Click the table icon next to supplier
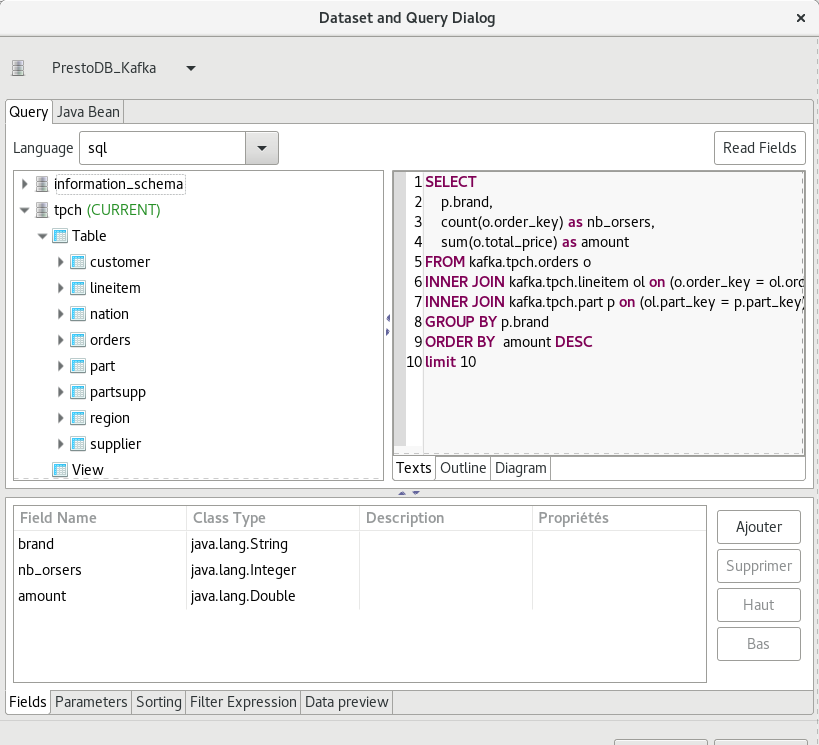This screenshot has height=745, width=819. pyautogui.click(x=77, y=444)
